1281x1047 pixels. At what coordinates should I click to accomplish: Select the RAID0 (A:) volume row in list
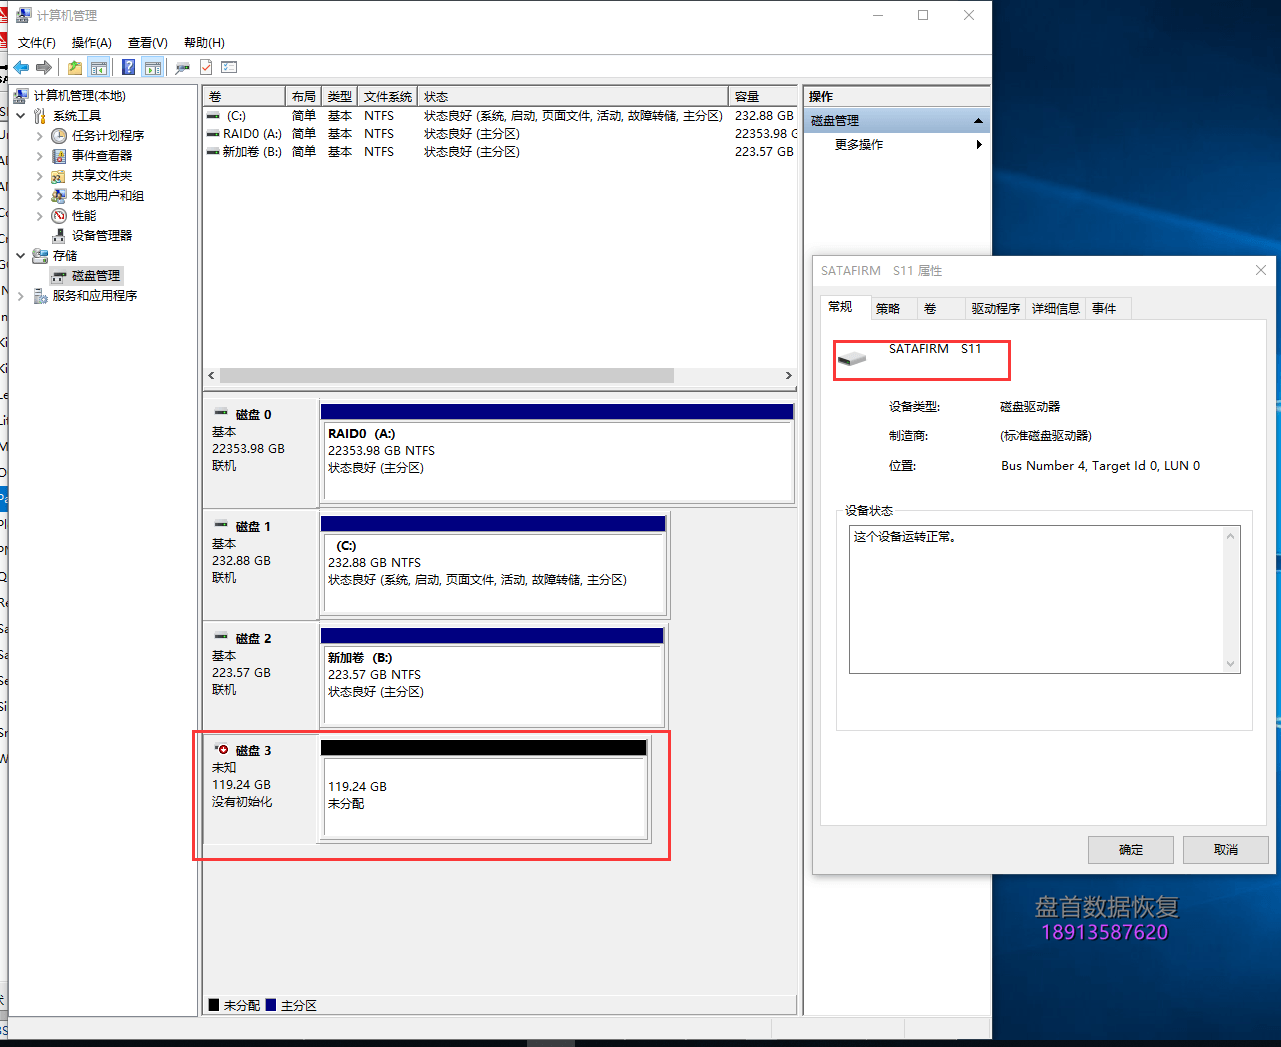click(499, 133)
